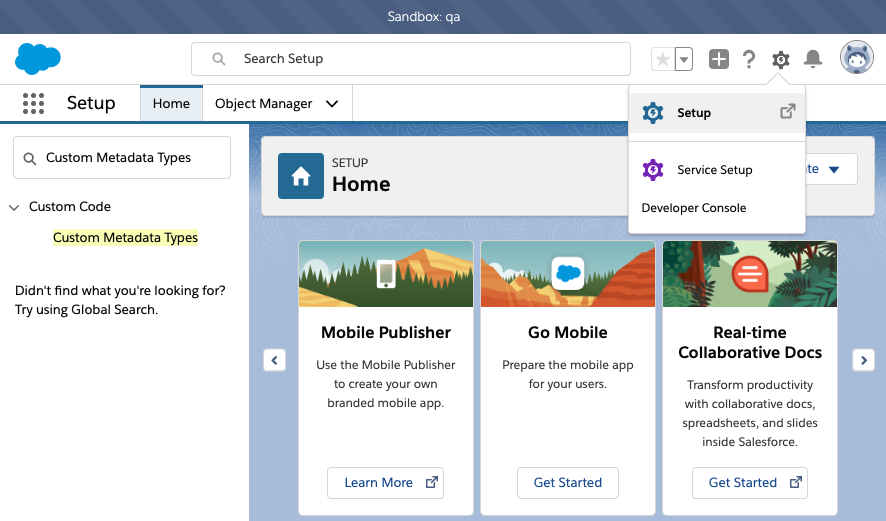Screen dimensions: 886x521
Task: Click the carousel previous arrow
Action: point(275,360)
